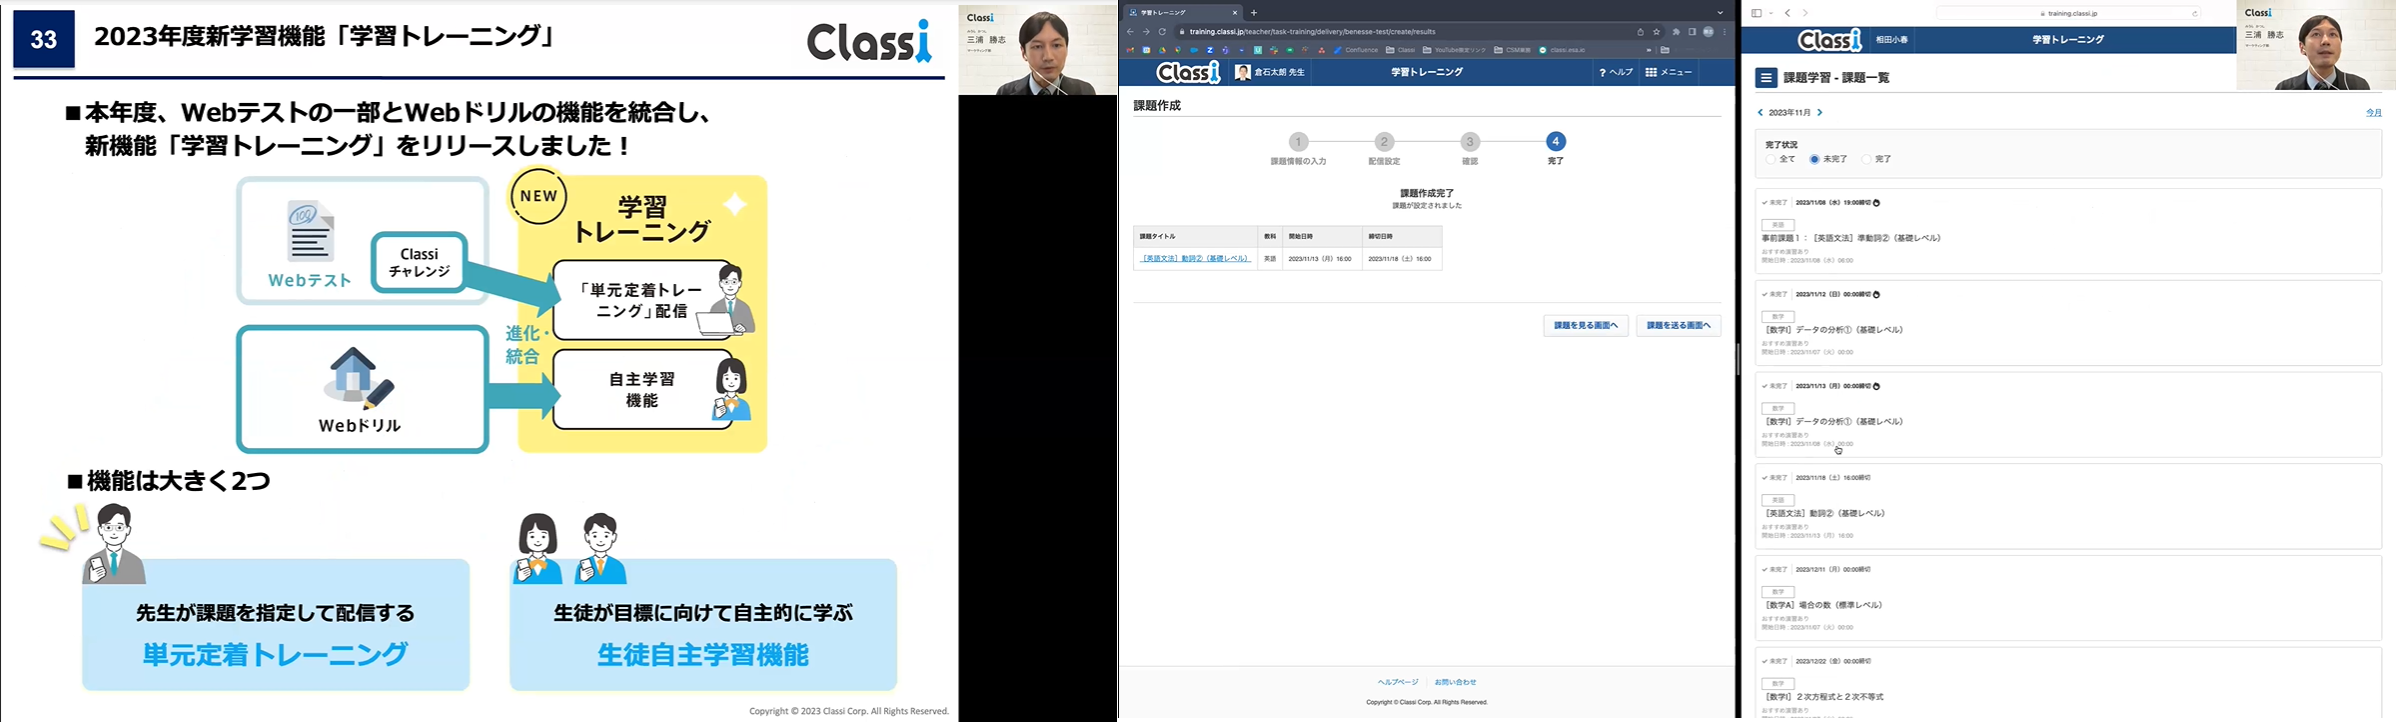Image resolution: width=2396 pixels, height=722 pixels.
Task: Open [数学I] データの分析① task due 11/13
Action: pos(2068,415)
